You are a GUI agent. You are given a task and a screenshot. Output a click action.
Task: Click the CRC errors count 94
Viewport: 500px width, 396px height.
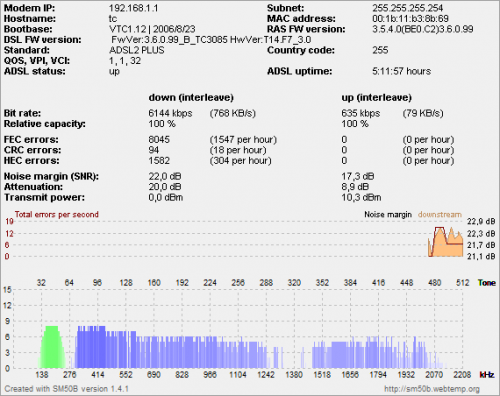coord(154,150)
